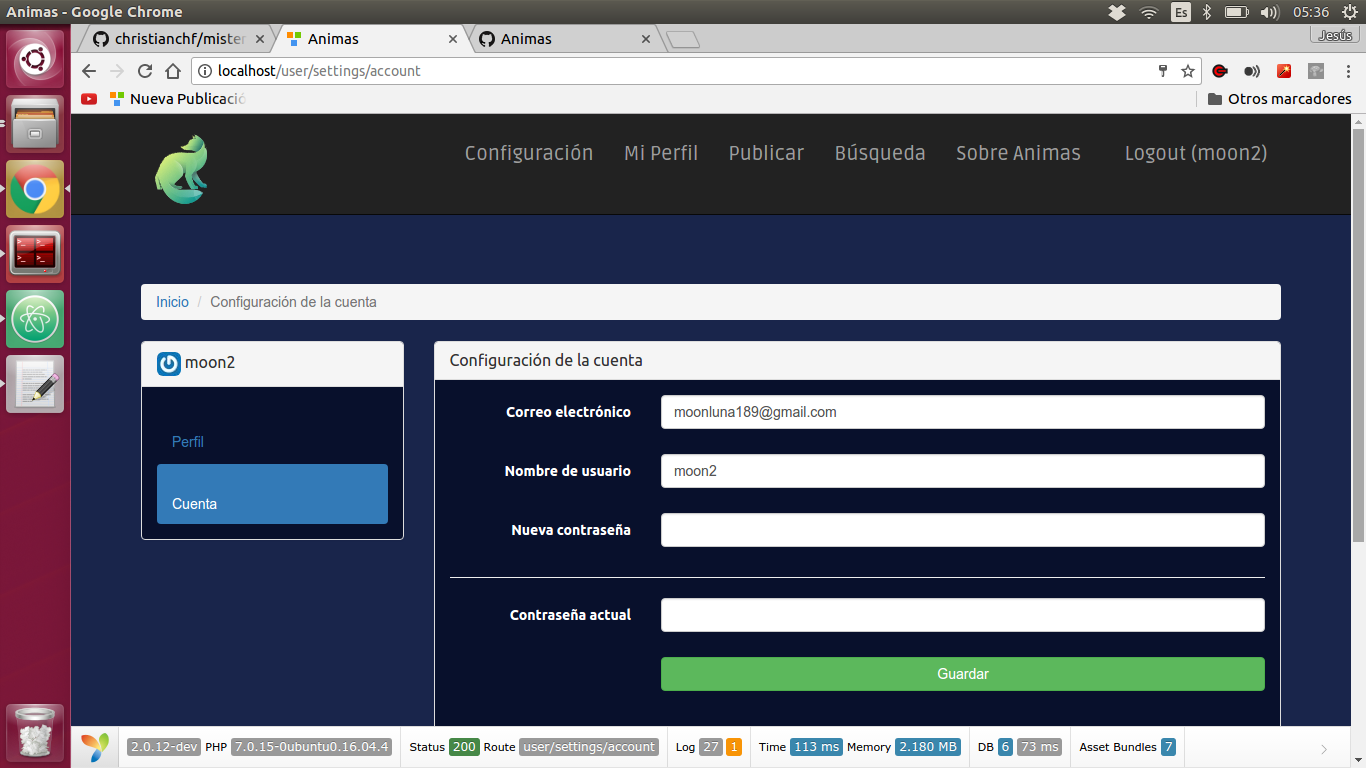Click the Jesús Chrome profile button
The width and height of the screenshot is (1366, 768).
click(x=1335, y=35)
